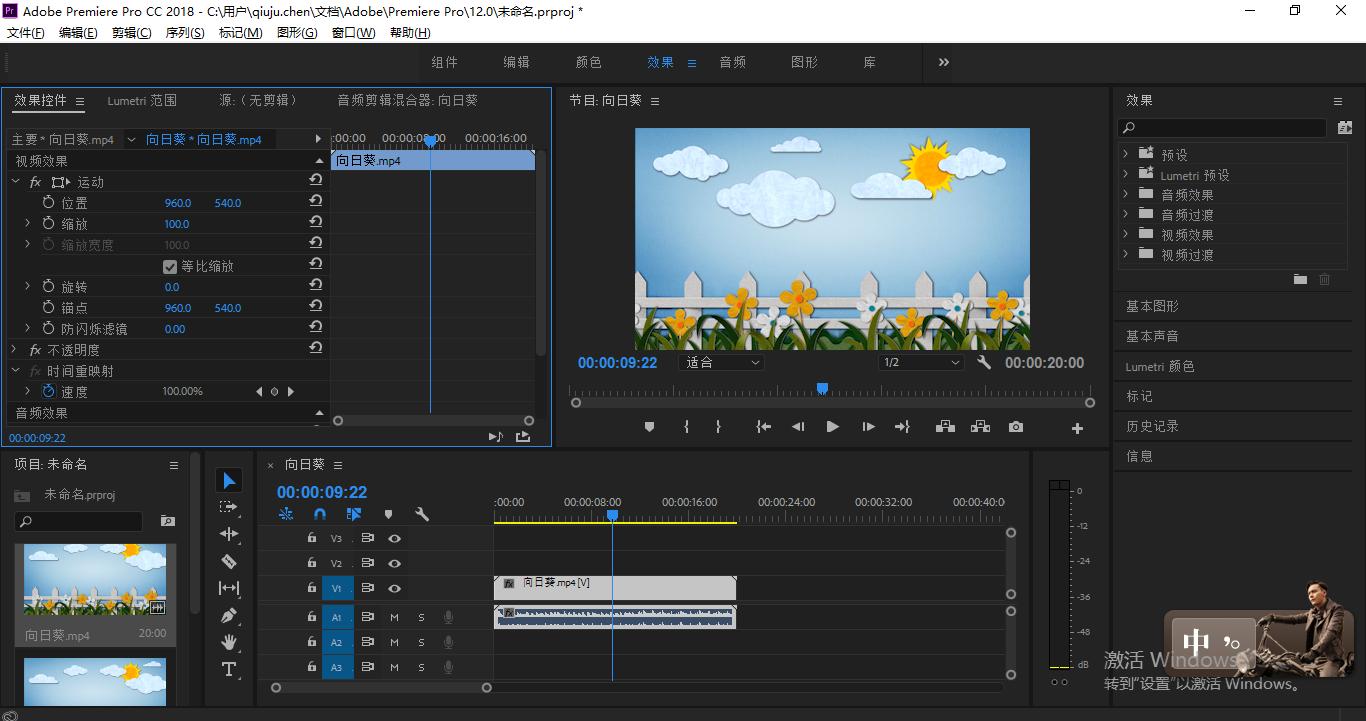The height and width of the screenshot is (721, 1366).
Task: Uncheck the 等比缩放 uniform scale checkbox
Action: click(170, 267)
